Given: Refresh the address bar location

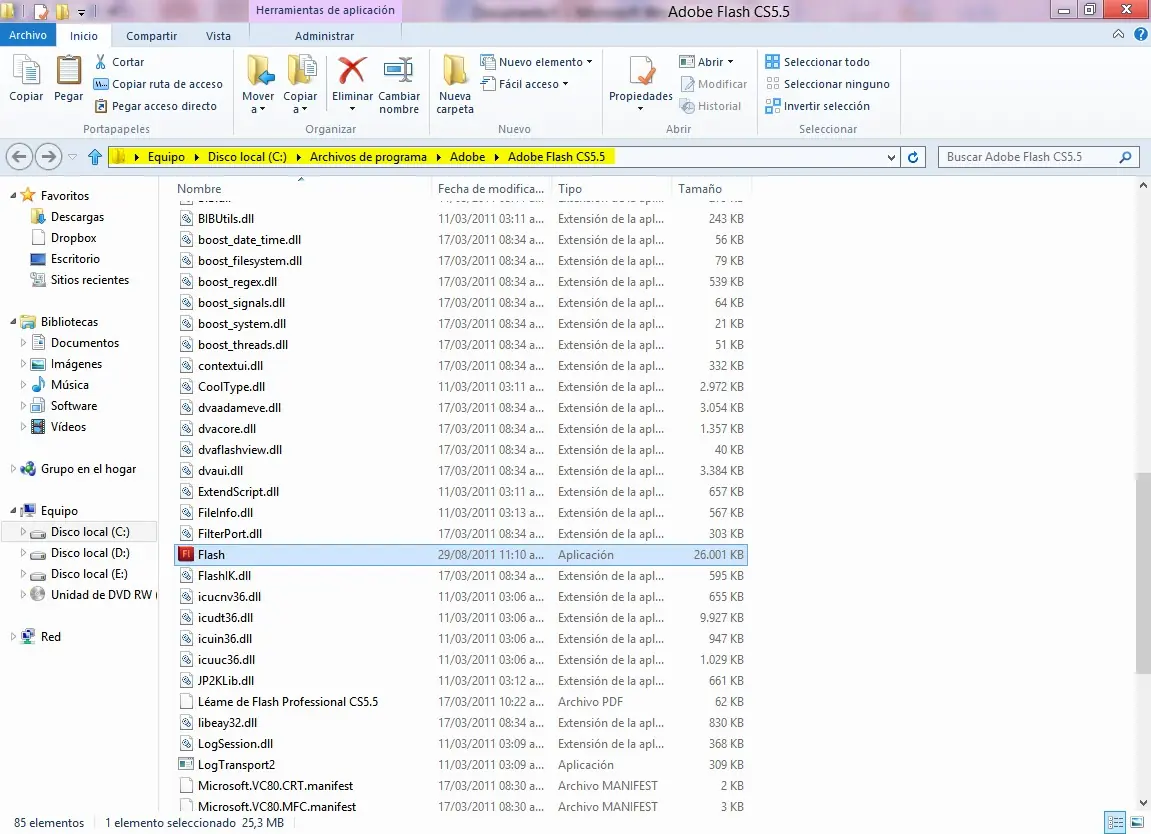Looking at the screenshot, I should click(913, 157).
